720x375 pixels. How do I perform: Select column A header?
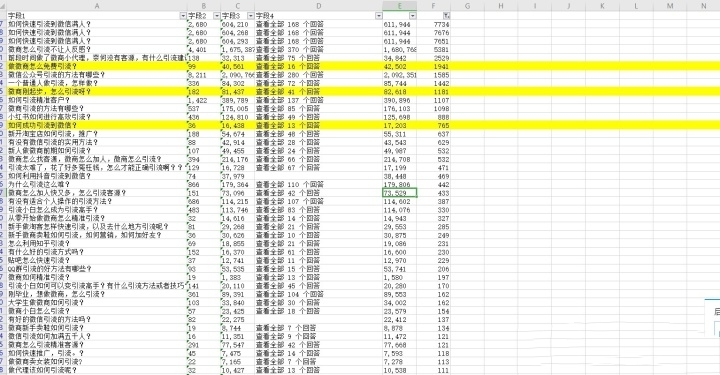coord(96,6)
